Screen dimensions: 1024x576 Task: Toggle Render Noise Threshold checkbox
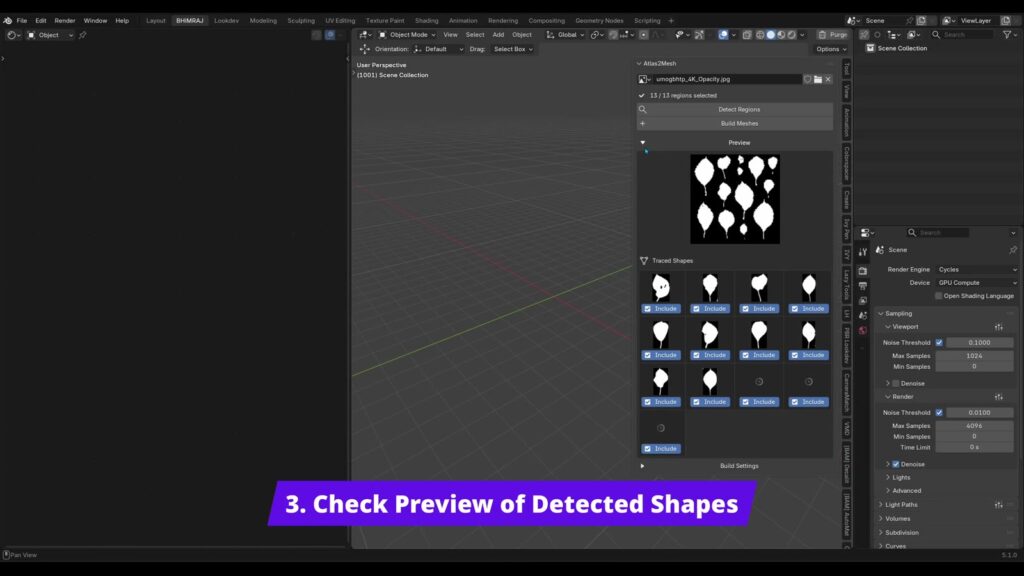point(939,413)
